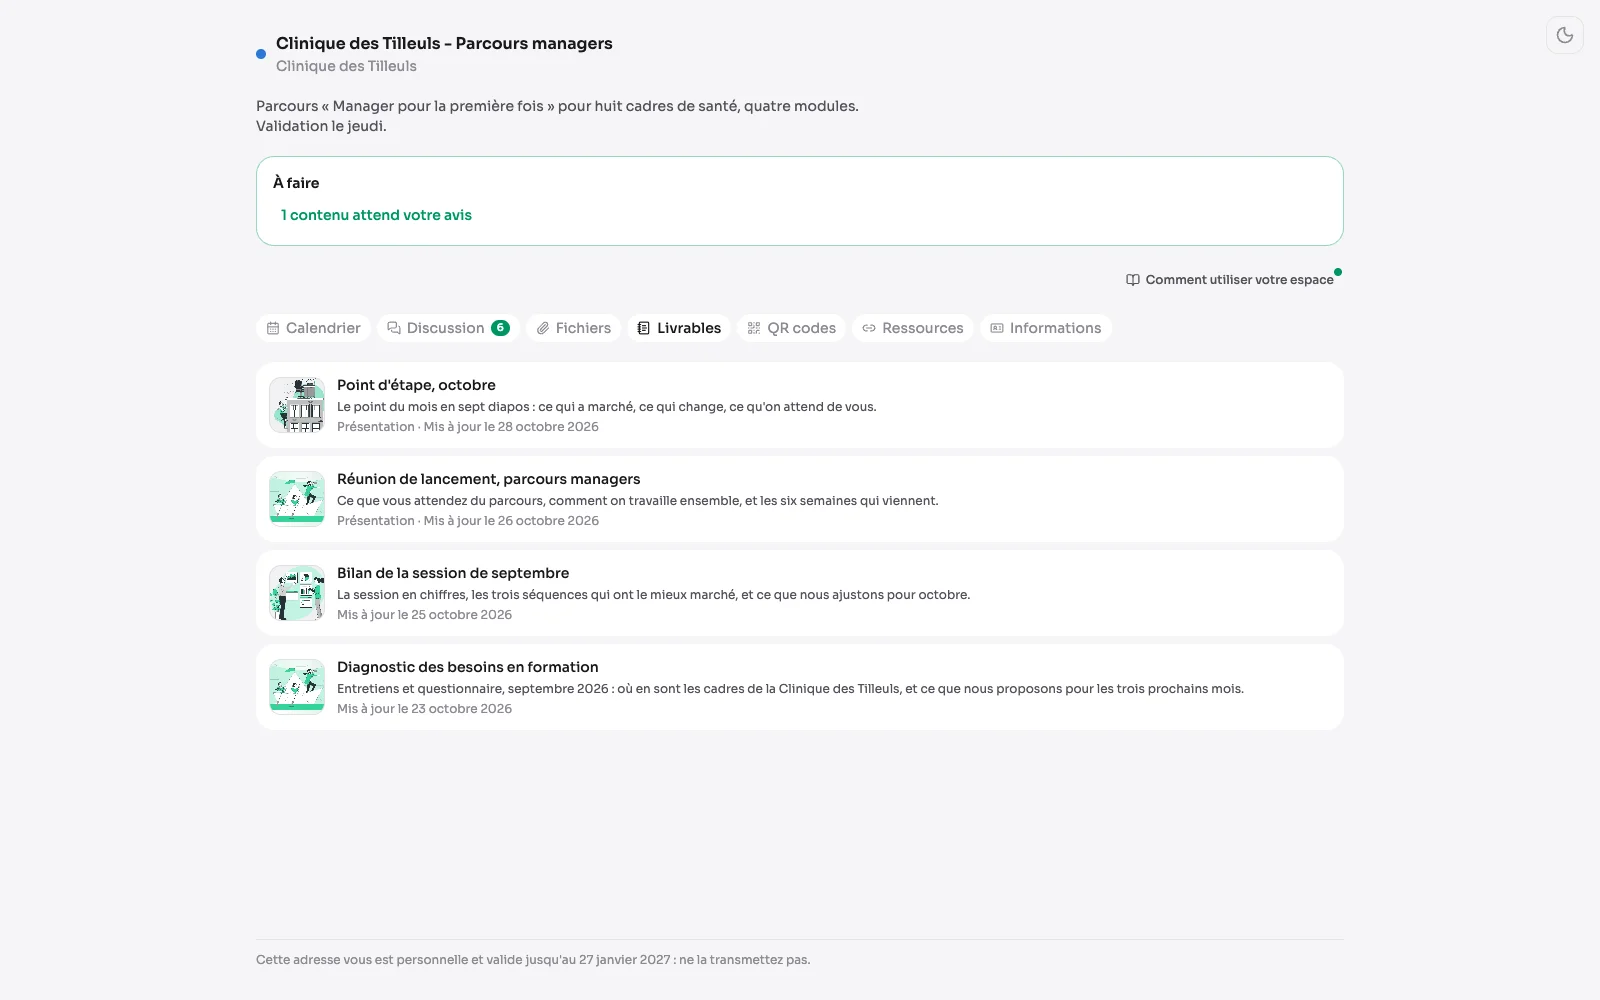
Task: Click the thumbnail for Bilan de septembre
Action: coord(297,593)
